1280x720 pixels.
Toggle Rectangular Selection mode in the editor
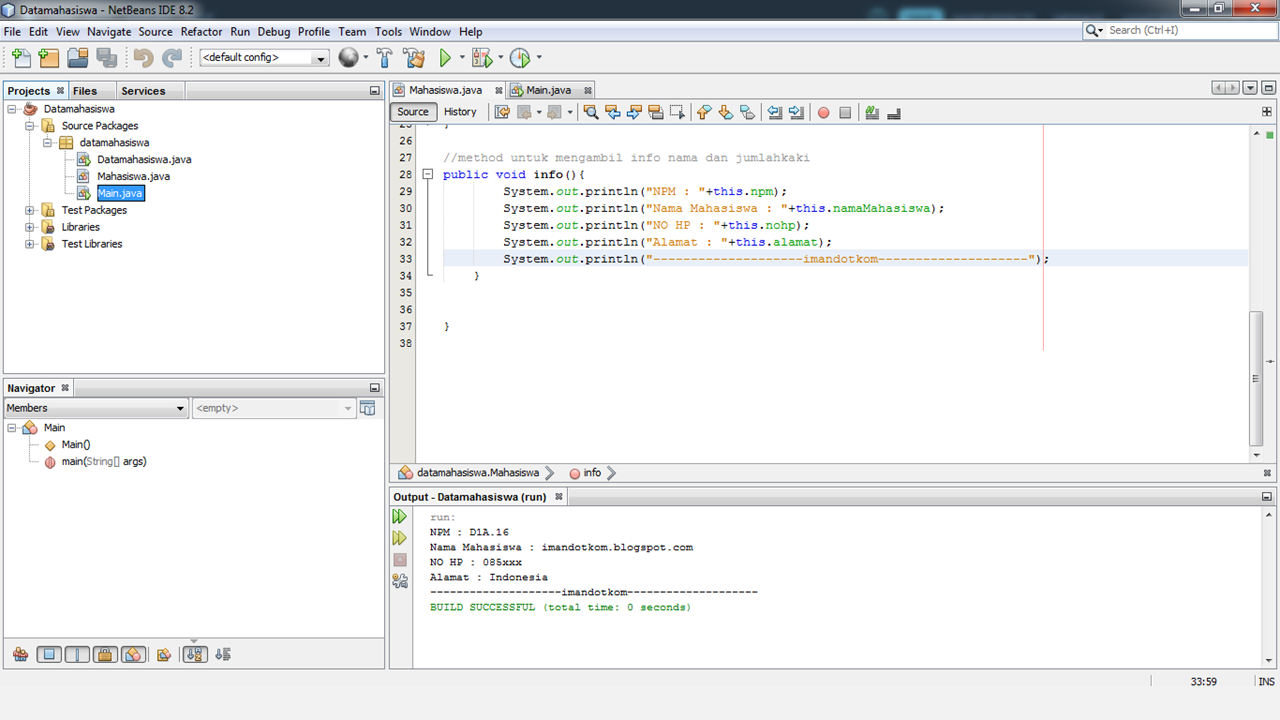point(678,112)
